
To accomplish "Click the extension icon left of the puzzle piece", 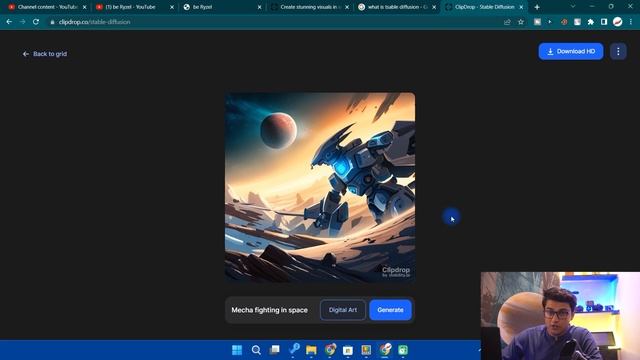I will click(577, 22).
